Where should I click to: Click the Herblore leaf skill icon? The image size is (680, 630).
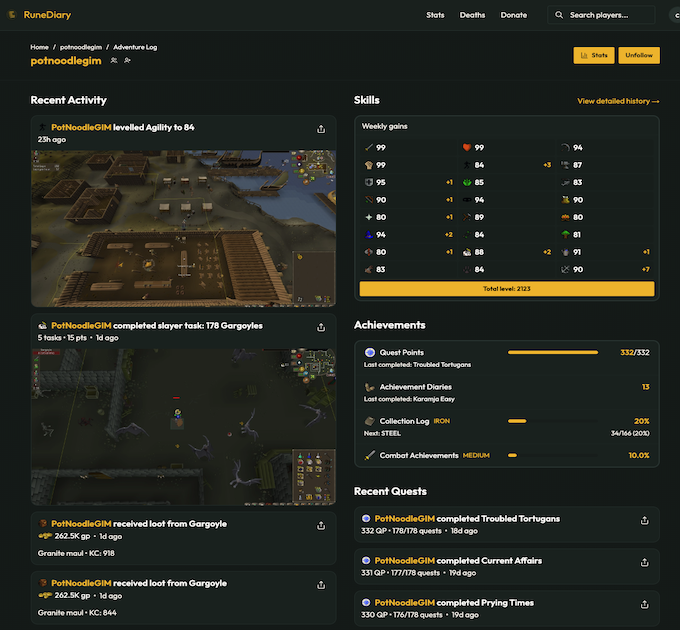[x=466, y=183]
